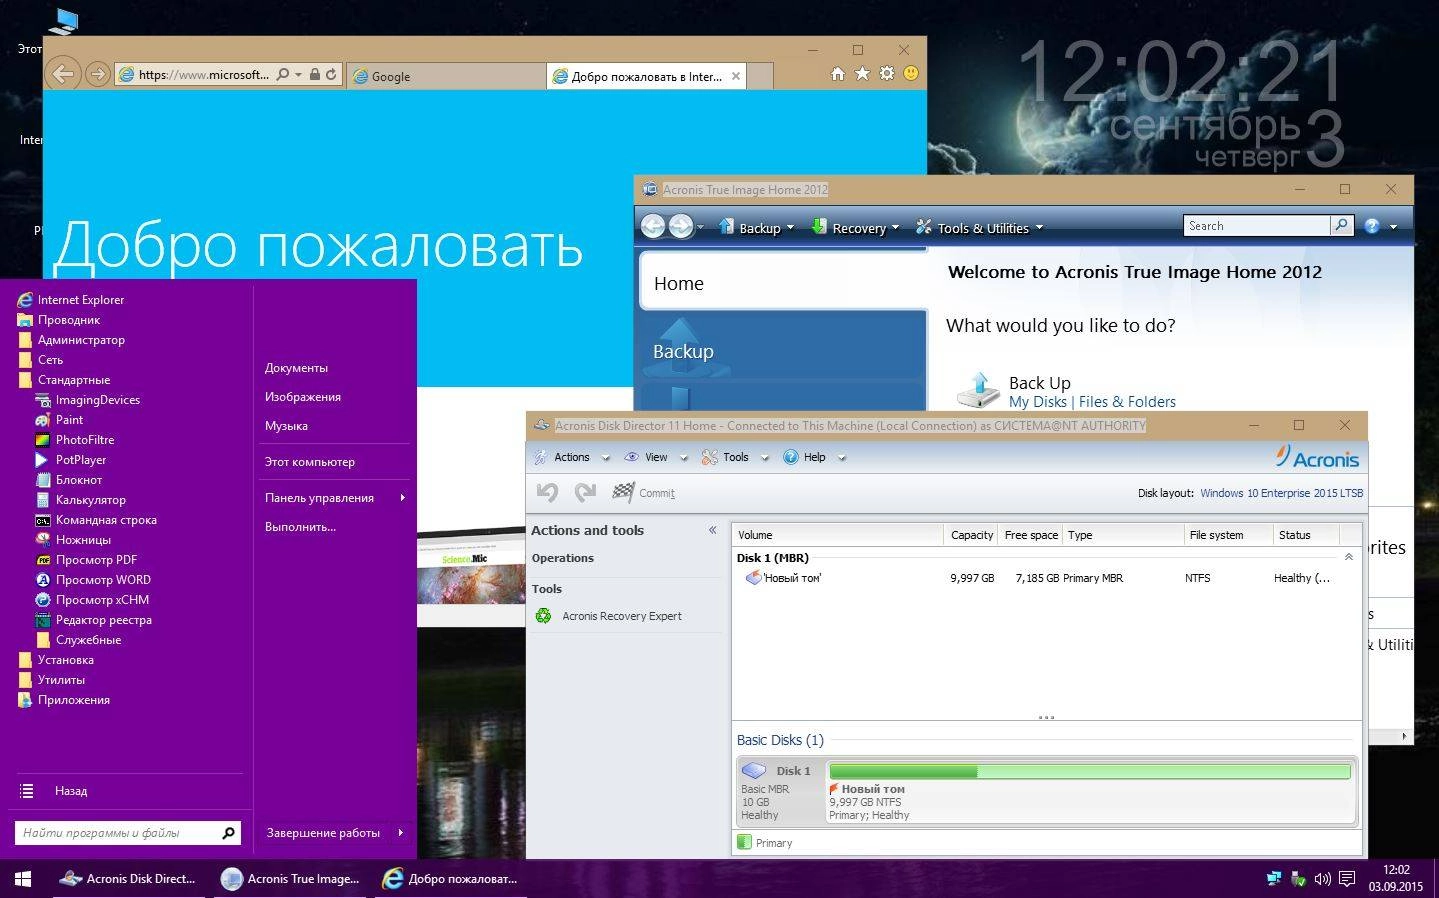Viewport: 1439px width, 898px height.
Task: Open Internet Explorer home page icon
Action: click(838, 74)
